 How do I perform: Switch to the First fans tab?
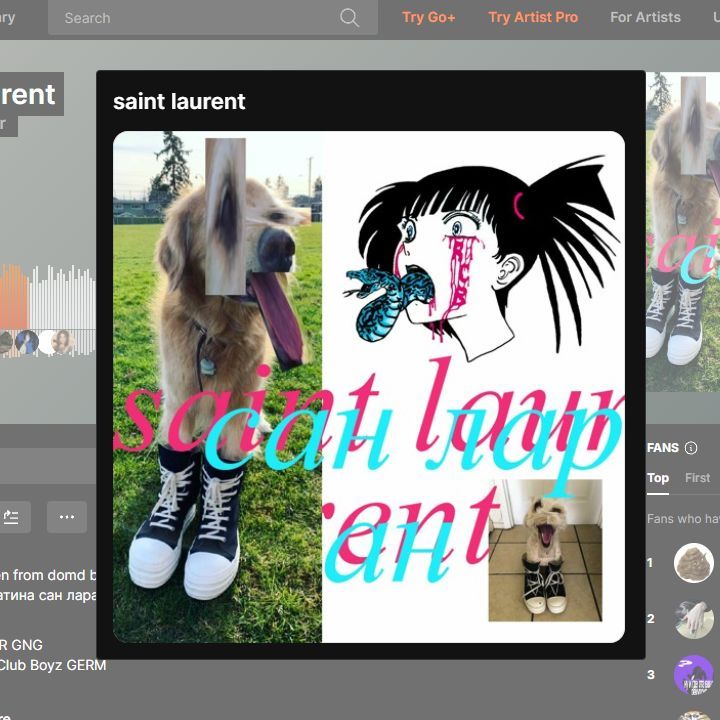[x=697, y=478]
